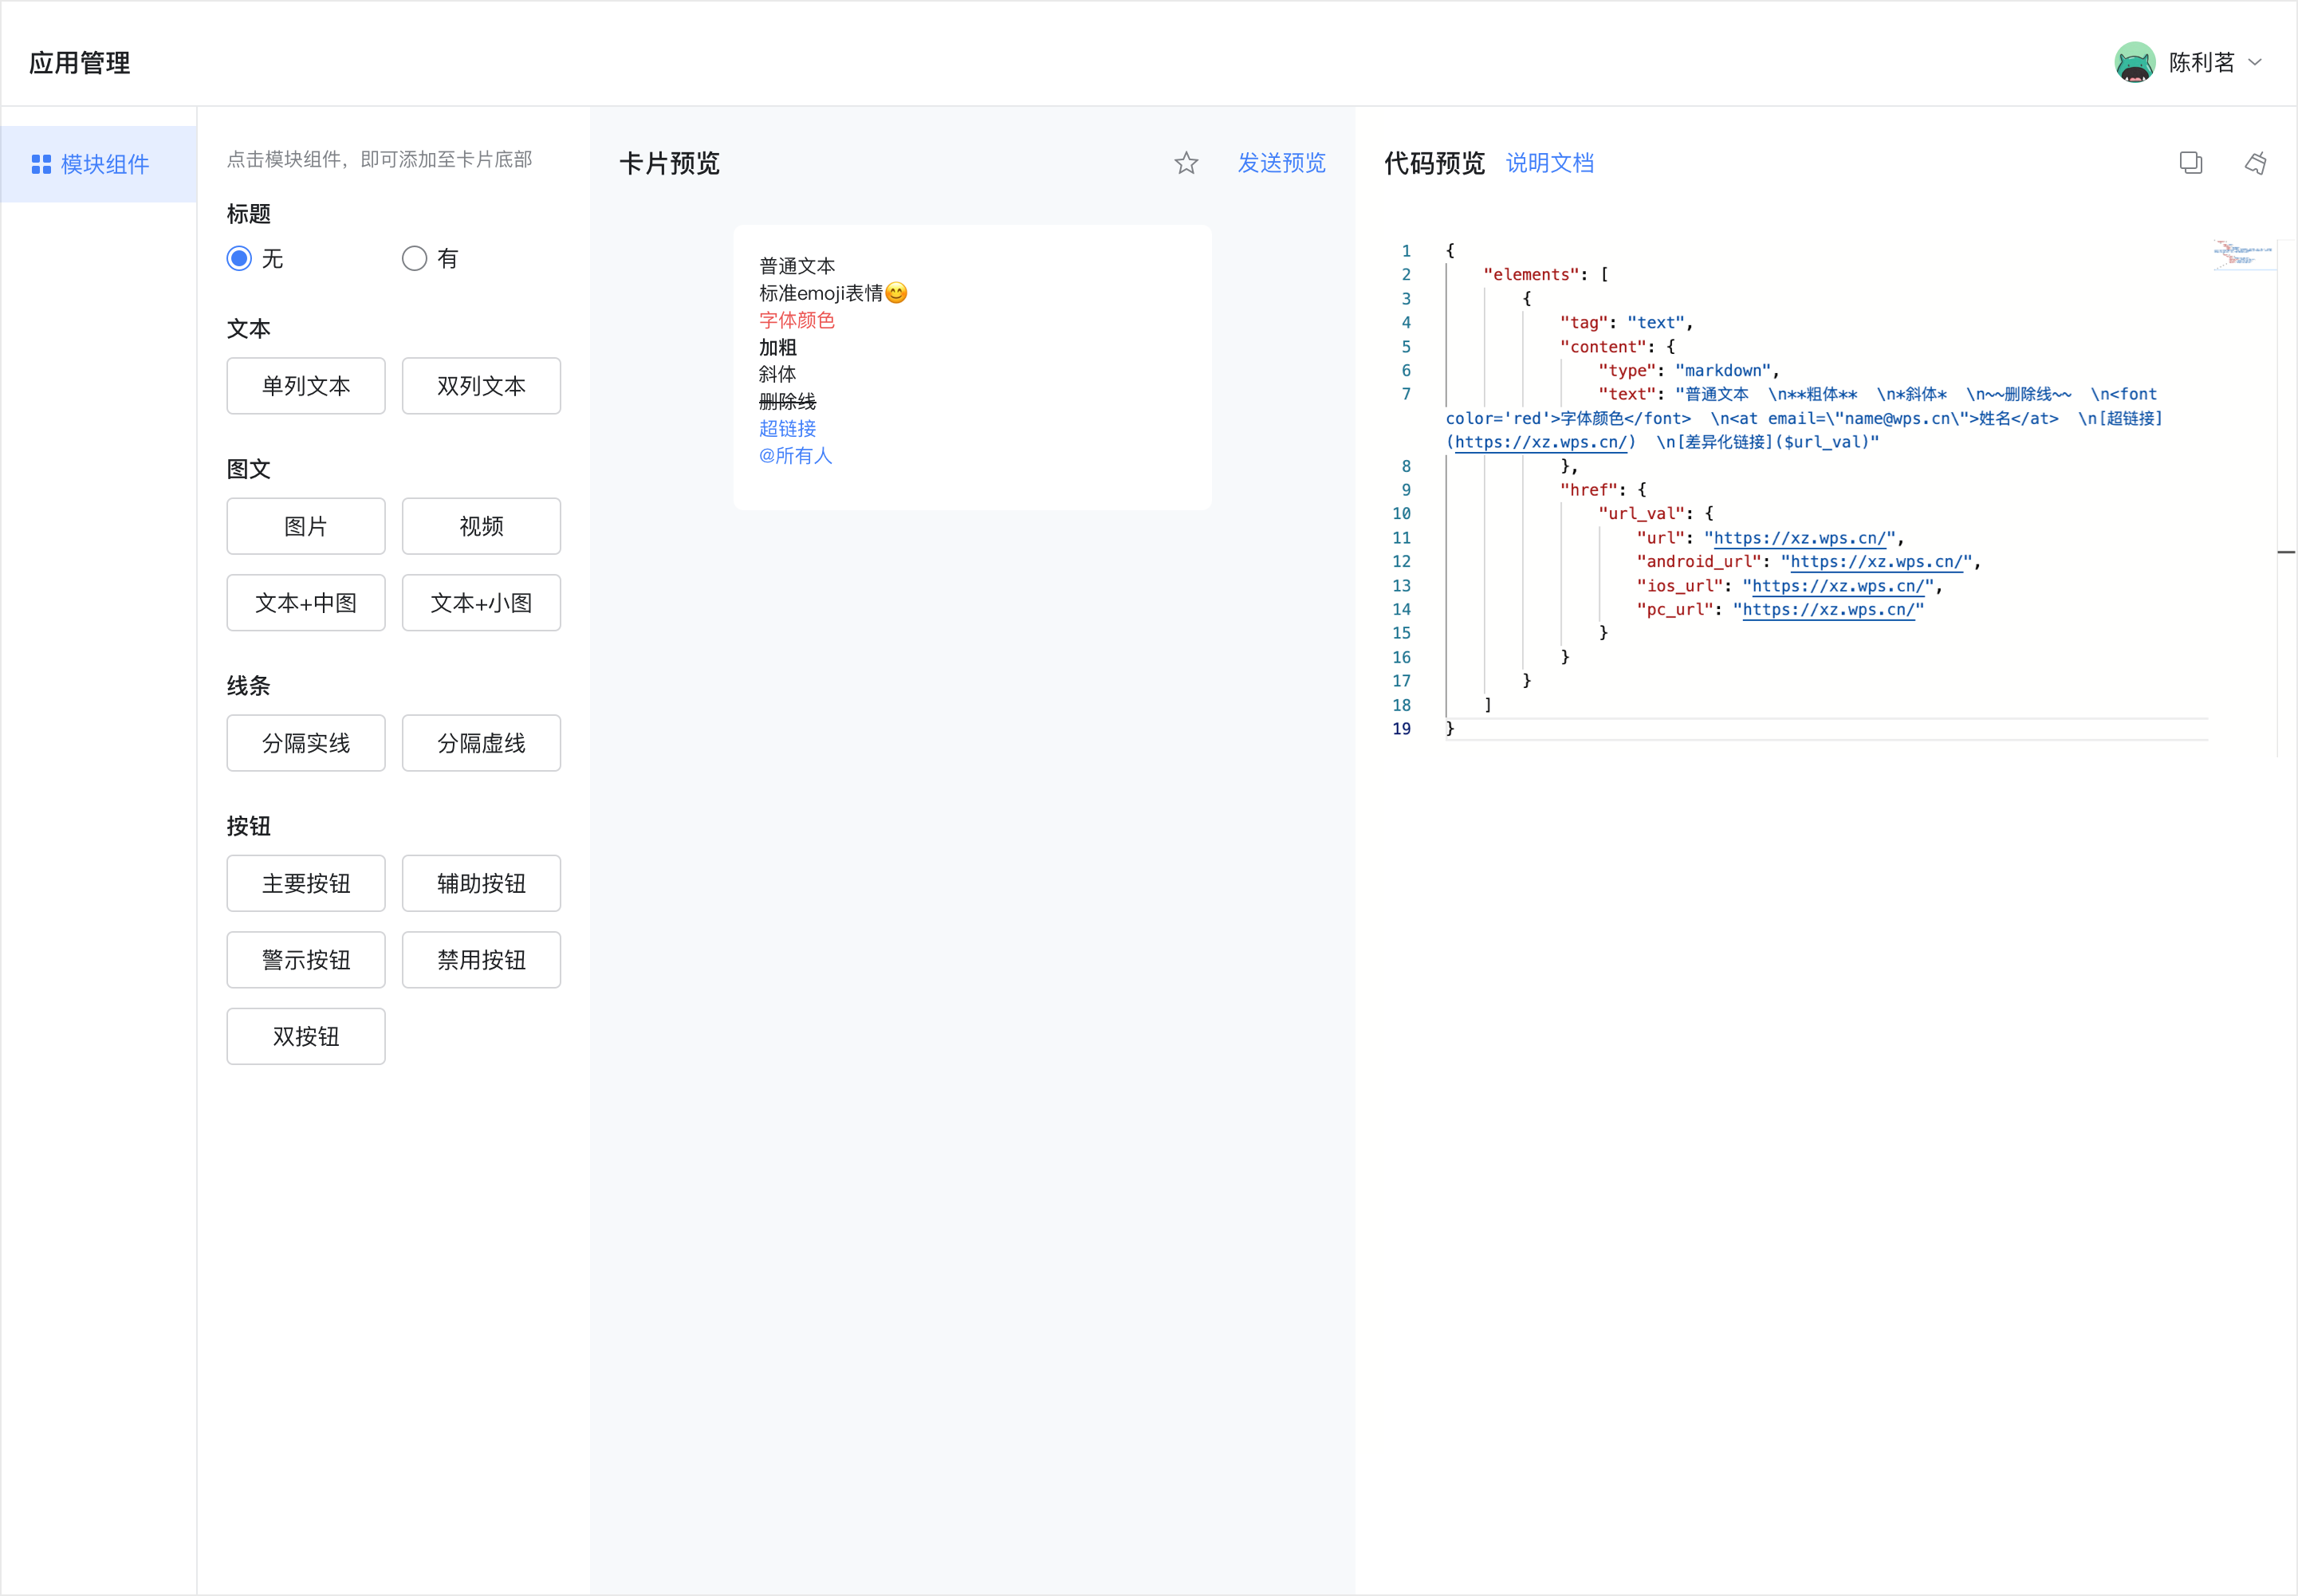The height and width of the screenshot is (1596, 2298).
Task: Toggle the favorite star in 卡片预览
Action: (x=1185, y=163)
